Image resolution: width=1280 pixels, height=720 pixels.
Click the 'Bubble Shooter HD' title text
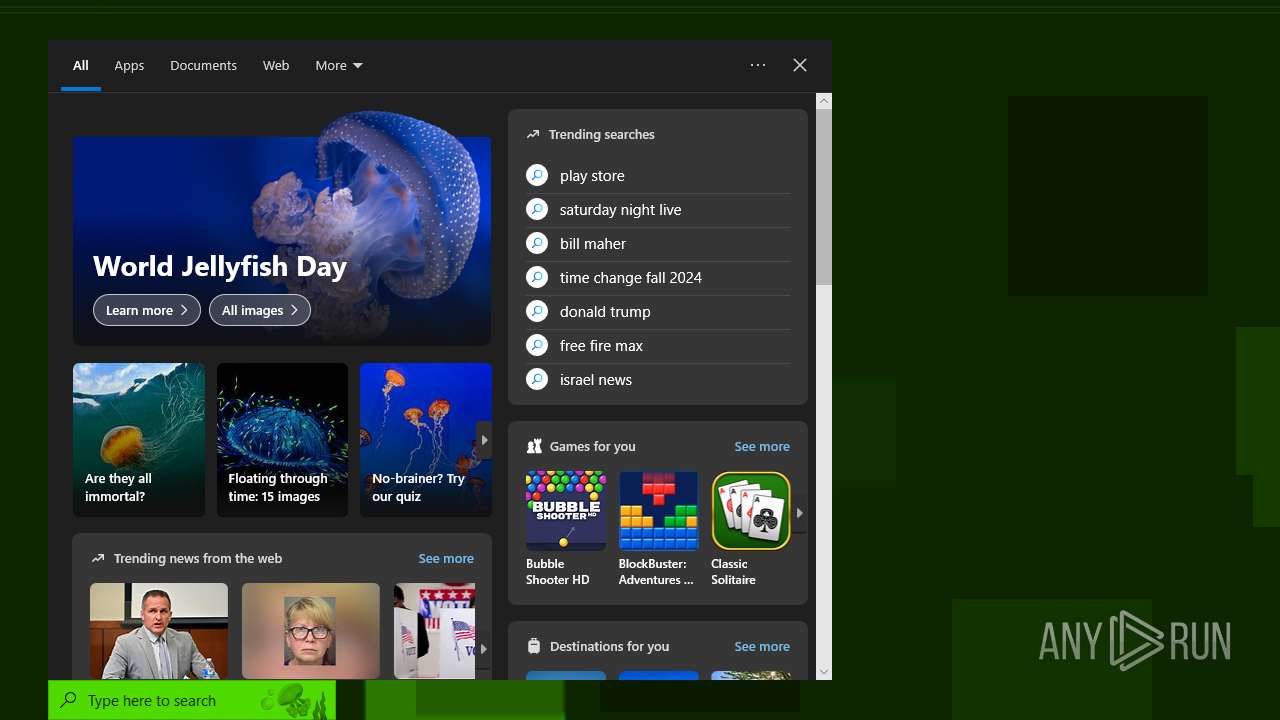click(558, 572)
